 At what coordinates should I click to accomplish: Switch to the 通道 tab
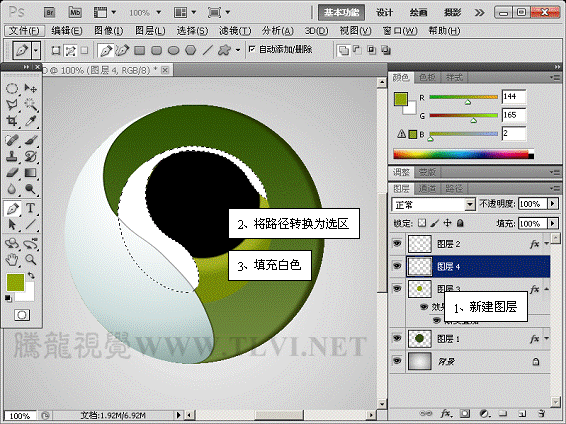(x=427, y=188)
